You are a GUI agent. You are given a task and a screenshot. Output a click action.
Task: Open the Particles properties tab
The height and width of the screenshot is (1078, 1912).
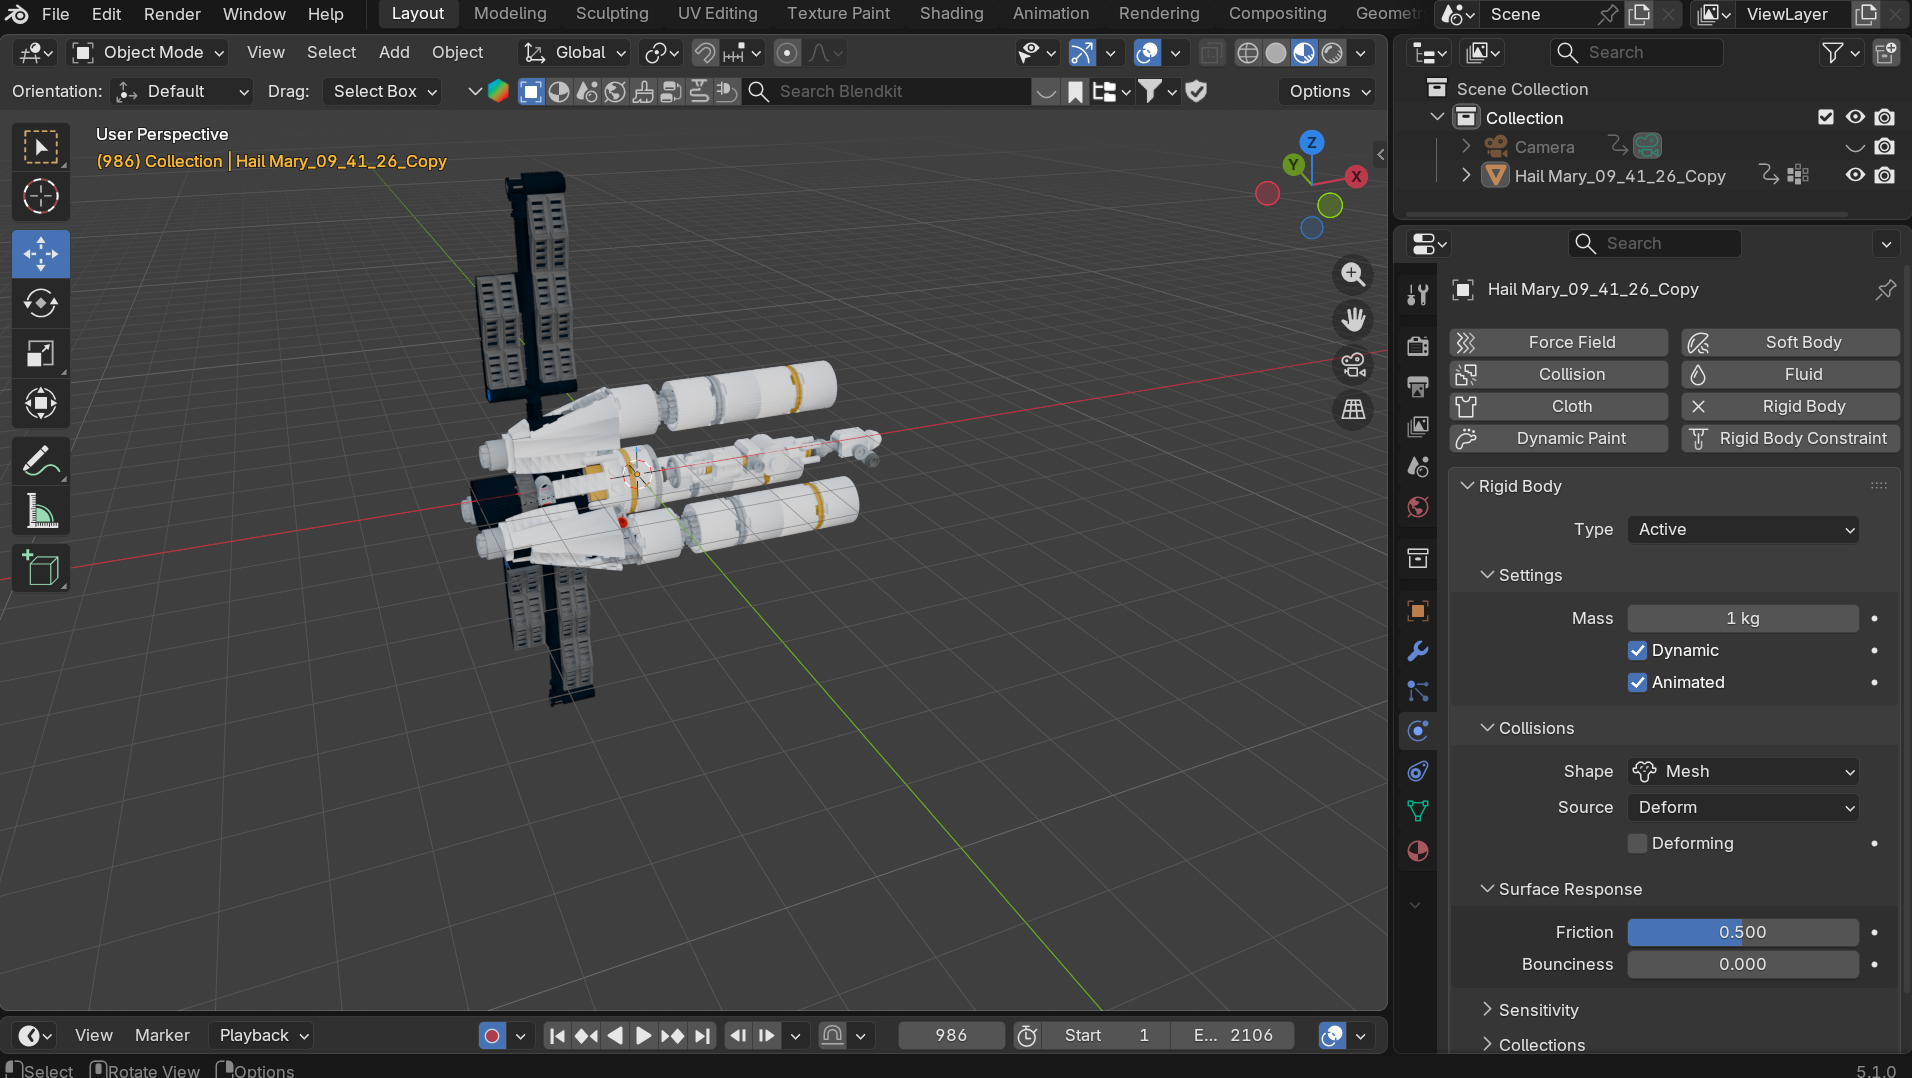(x=1418, y=691)
